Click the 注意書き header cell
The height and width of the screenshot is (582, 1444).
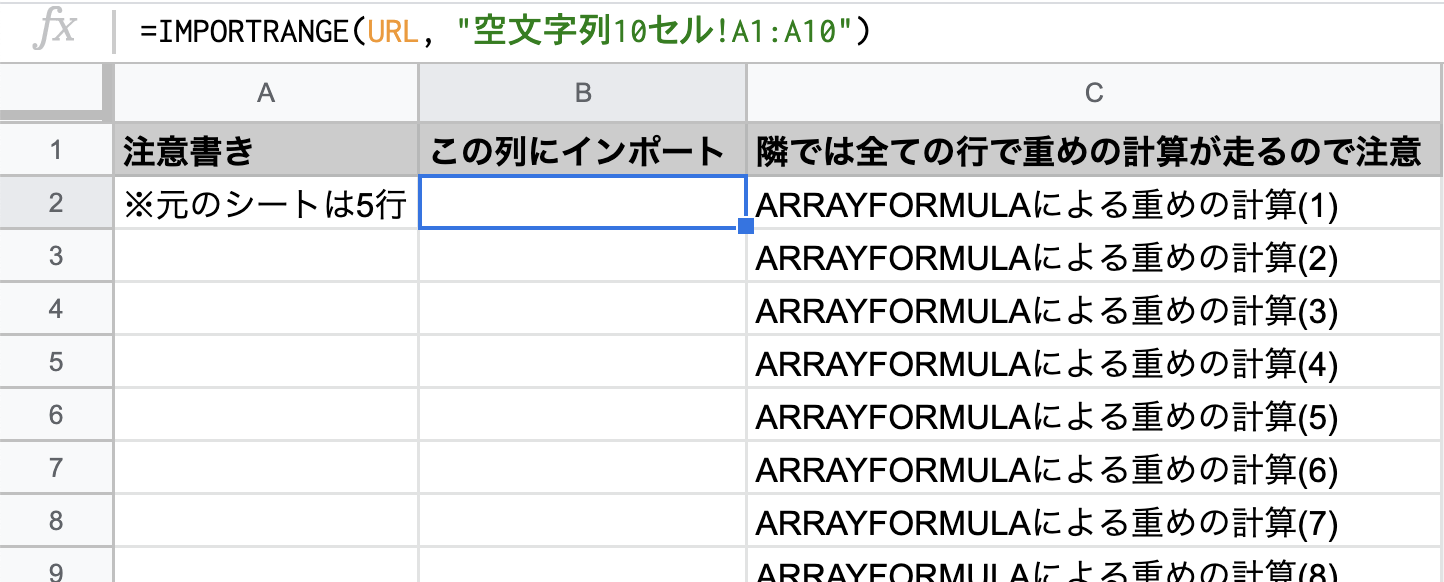pos(265,147)
